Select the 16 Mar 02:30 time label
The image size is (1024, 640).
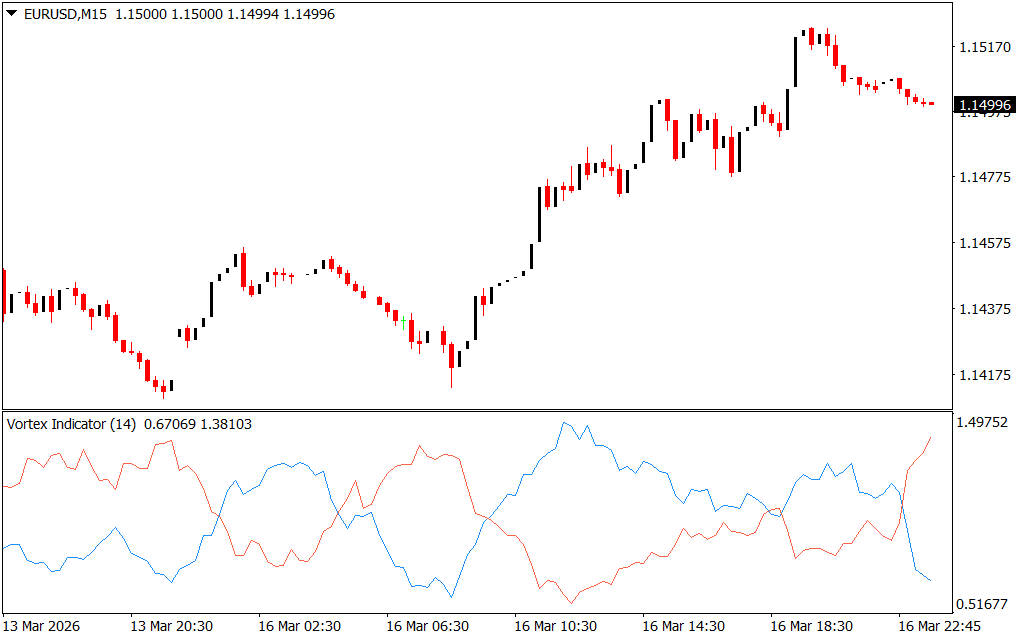point(299,626)
